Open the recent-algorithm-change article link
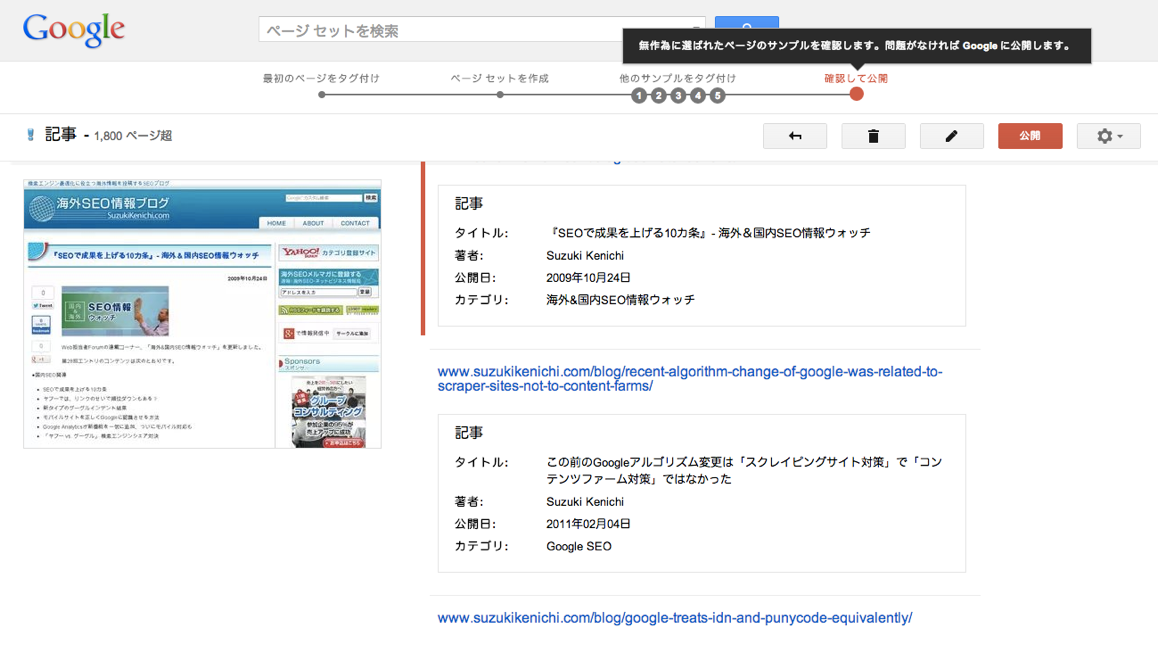The height and width of the screenshot is (645, 1158). 690,379
